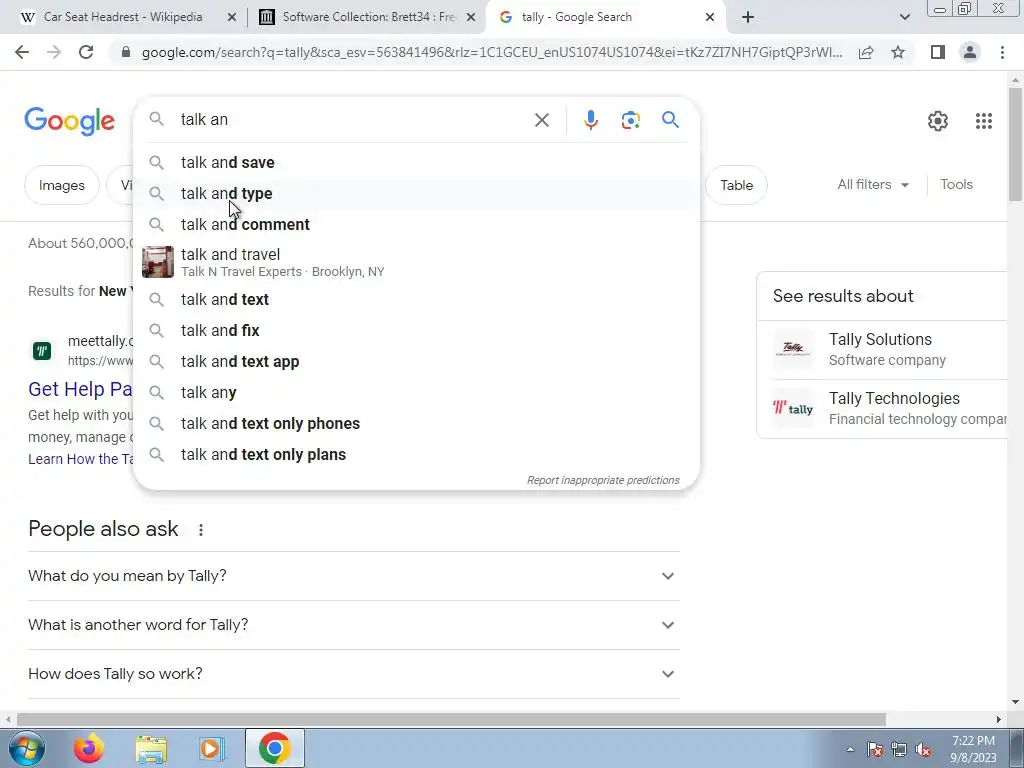Open the All filters dropdown
Screen dimensions: 1024x768
click(873, 185)
